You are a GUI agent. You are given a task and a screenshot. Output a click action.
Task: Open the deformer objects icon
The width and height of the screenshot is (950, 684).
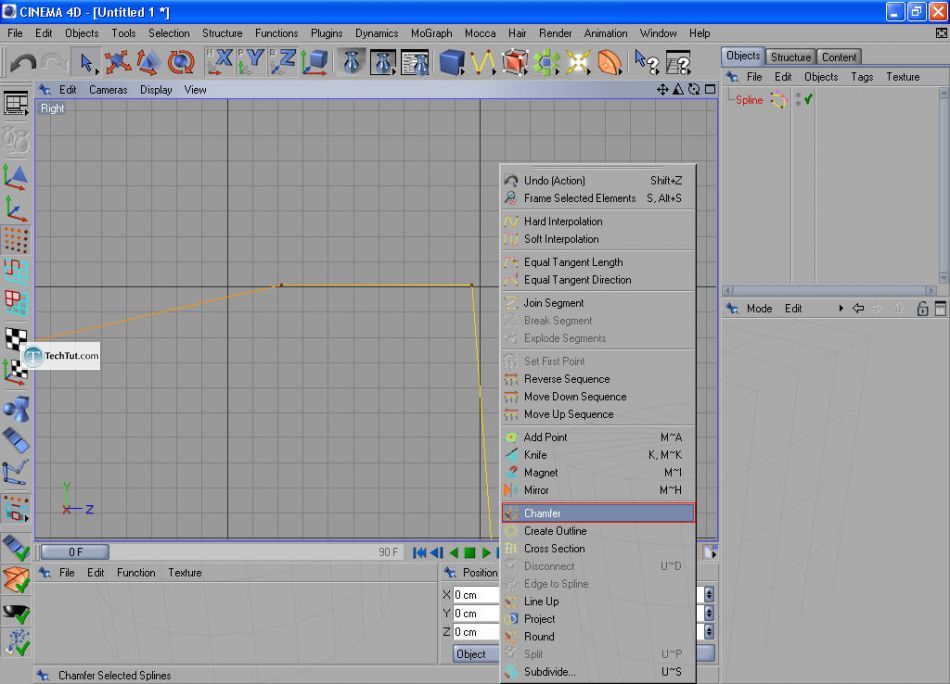609,62
